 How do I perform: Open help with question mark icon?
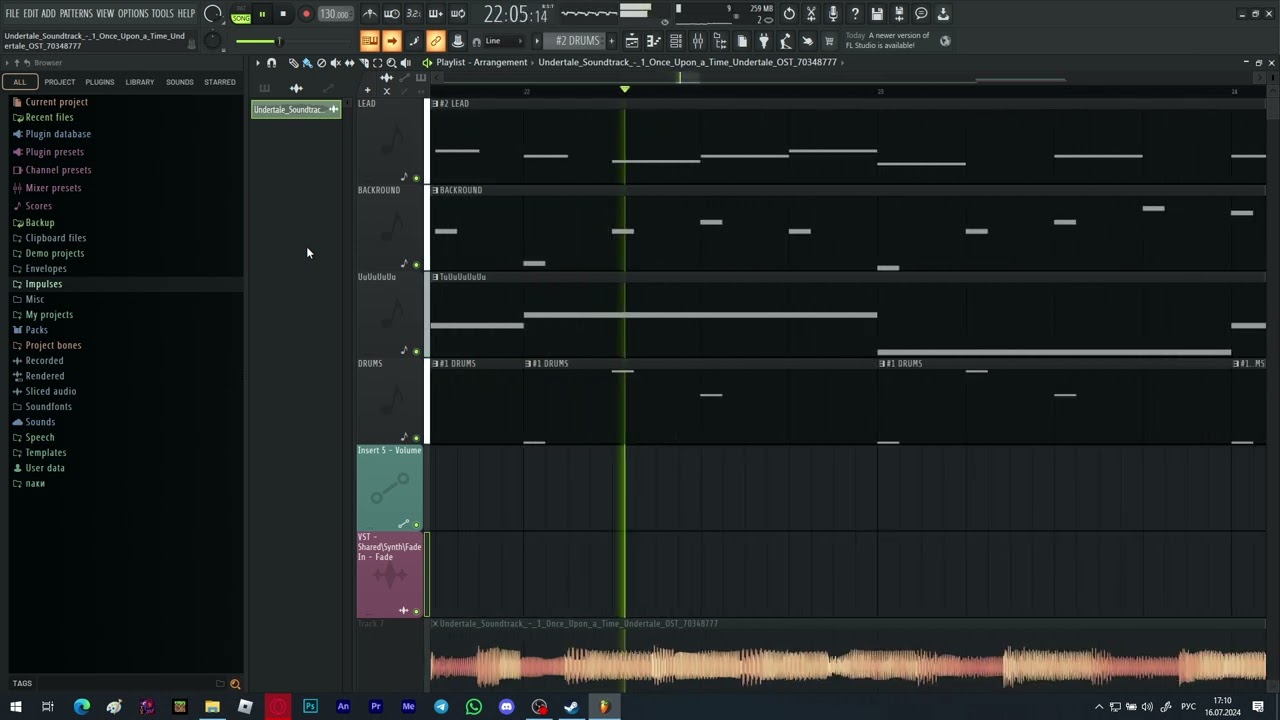855,14
